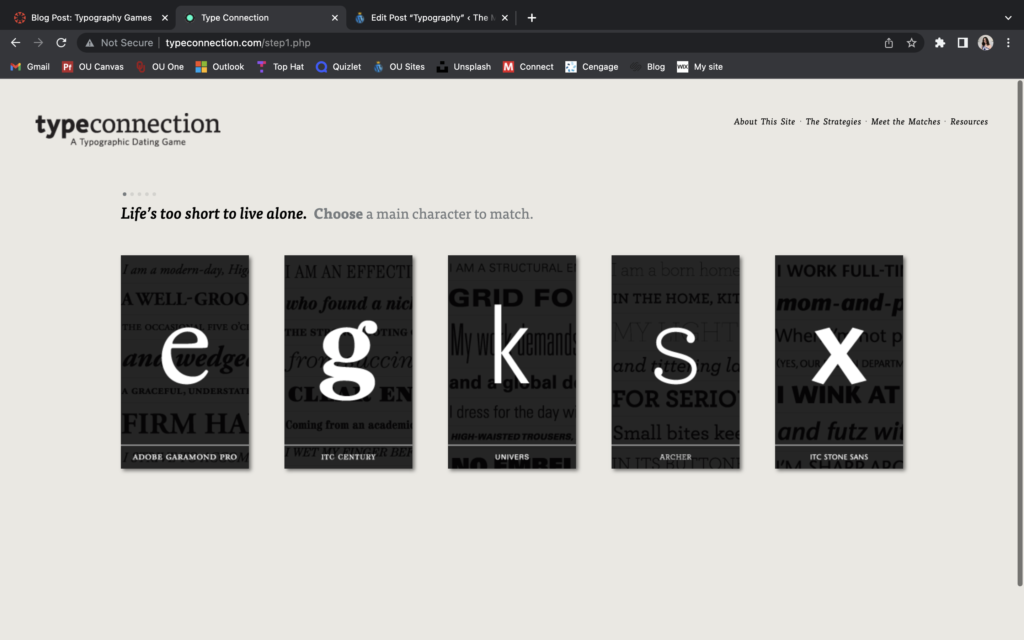Open the Blog bookmark
This screenshot has width=1024, height=640.
click(647, 67)
